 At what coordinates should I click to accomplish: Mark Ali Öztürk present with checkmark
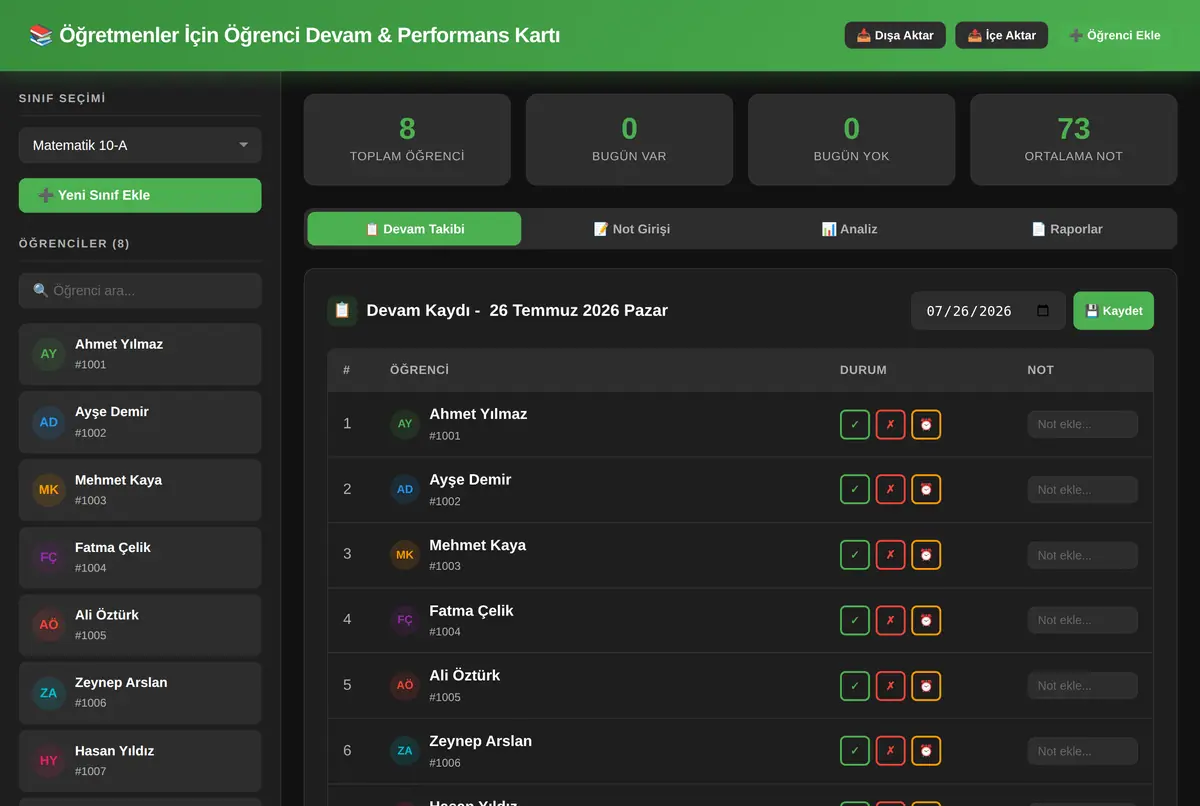[x=855, y=686]
